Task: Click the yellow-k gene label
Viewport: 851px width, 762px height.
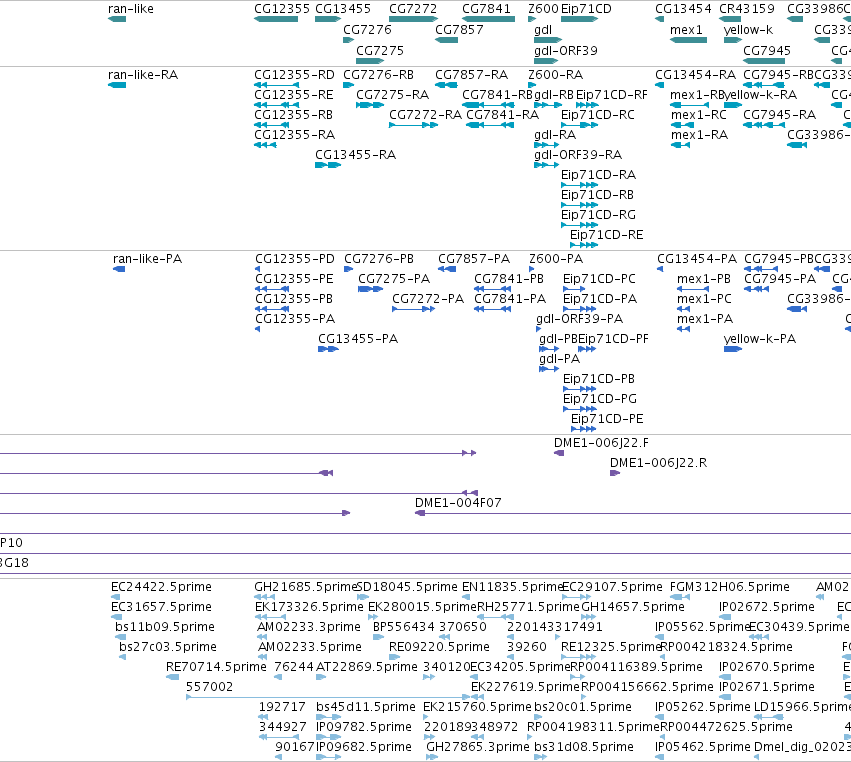Action: tap(748, 30)
